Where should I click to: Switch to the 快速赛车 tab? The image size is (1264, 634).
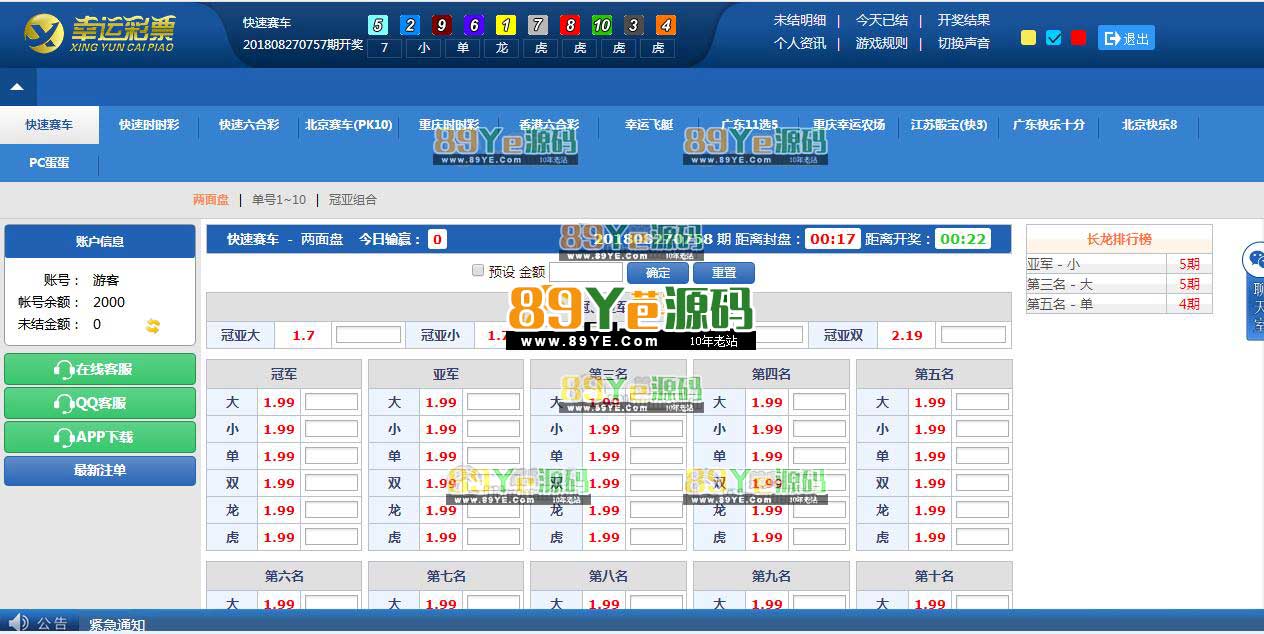pyautogui.click(x=50, y=125)
